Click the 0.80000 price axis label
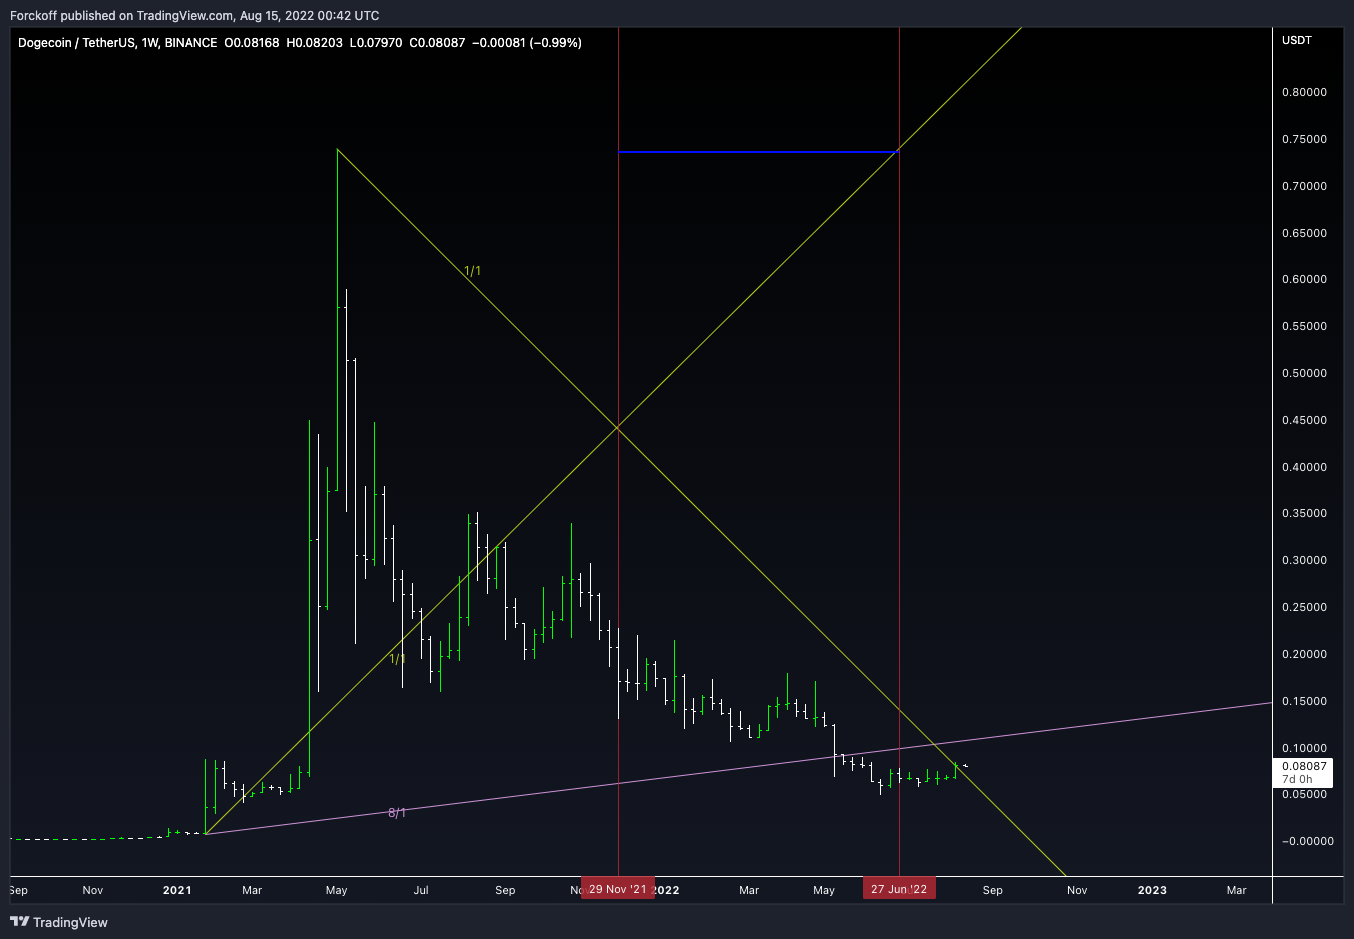The width and height of the screenshot is (1354, 939). tap(1304, 92)
